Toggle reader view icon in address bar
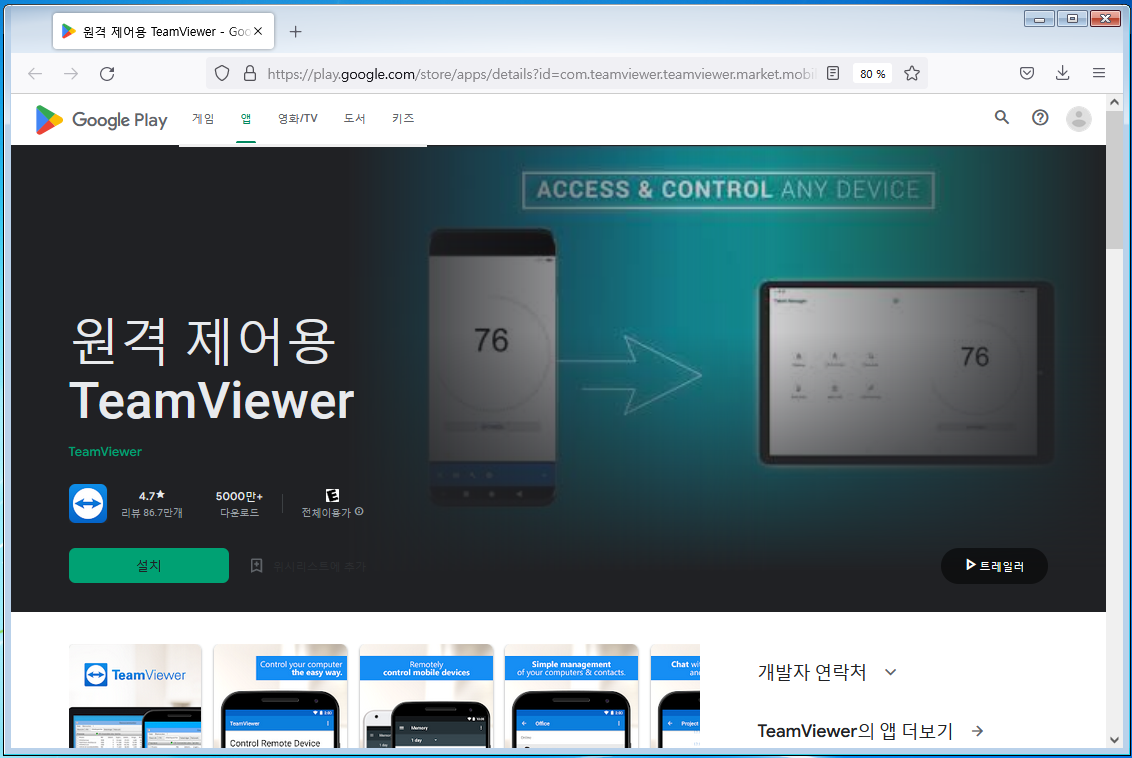Screen dimensions: 1132x758 tap(833, 74)
